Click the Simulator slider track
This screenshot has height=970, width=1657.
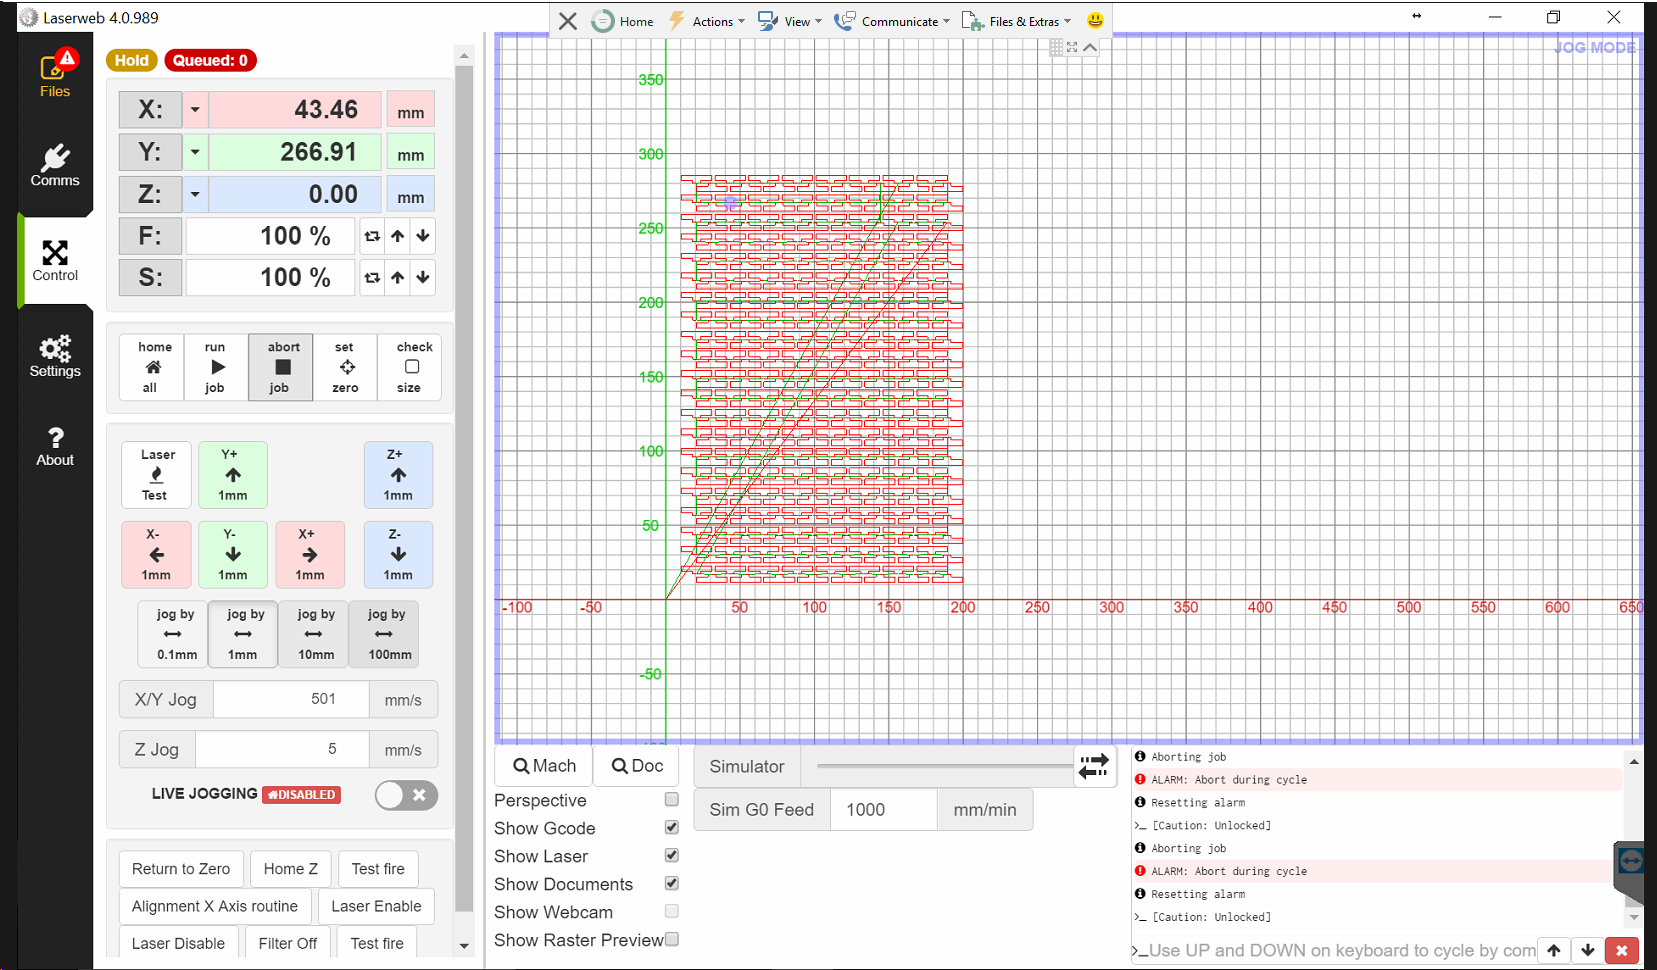944,766
